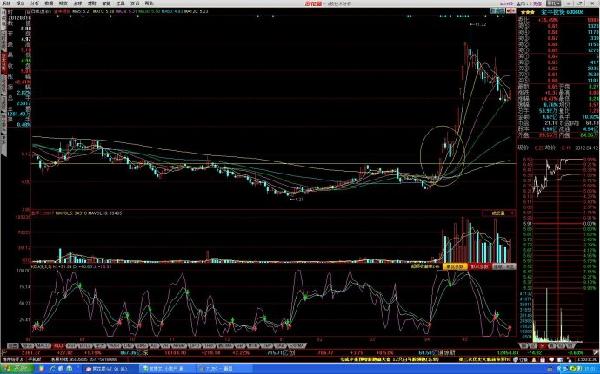
Task: Click the small red icon at the main chart's top-right
Action: click(x=511, y=11)
